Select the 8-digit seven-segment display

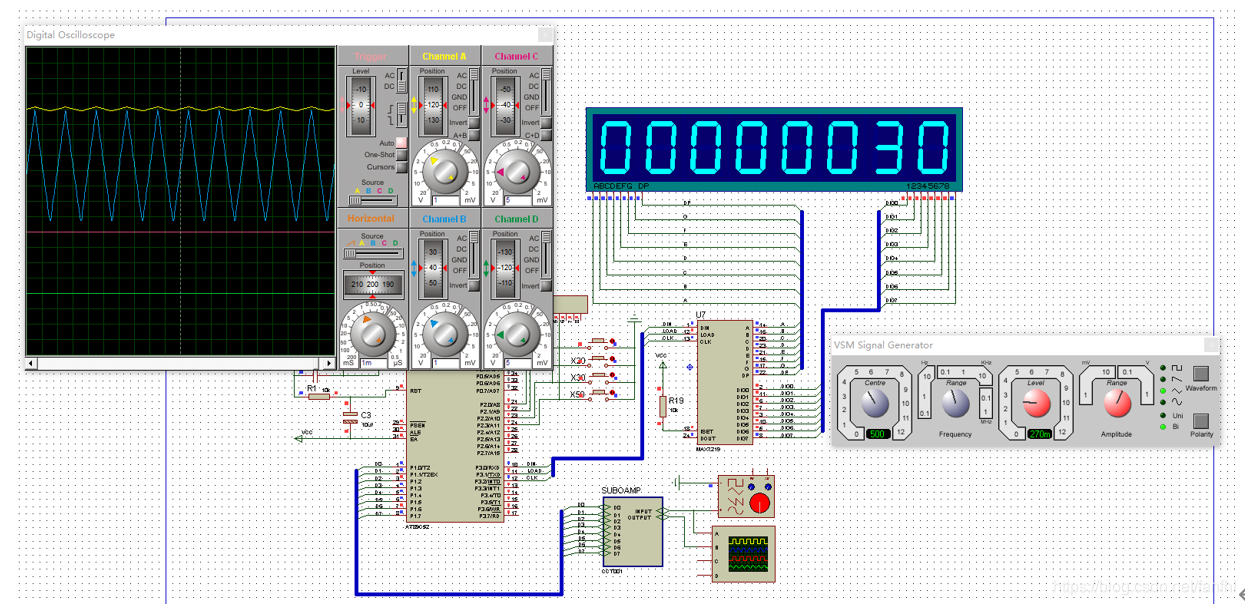point(775,149)
